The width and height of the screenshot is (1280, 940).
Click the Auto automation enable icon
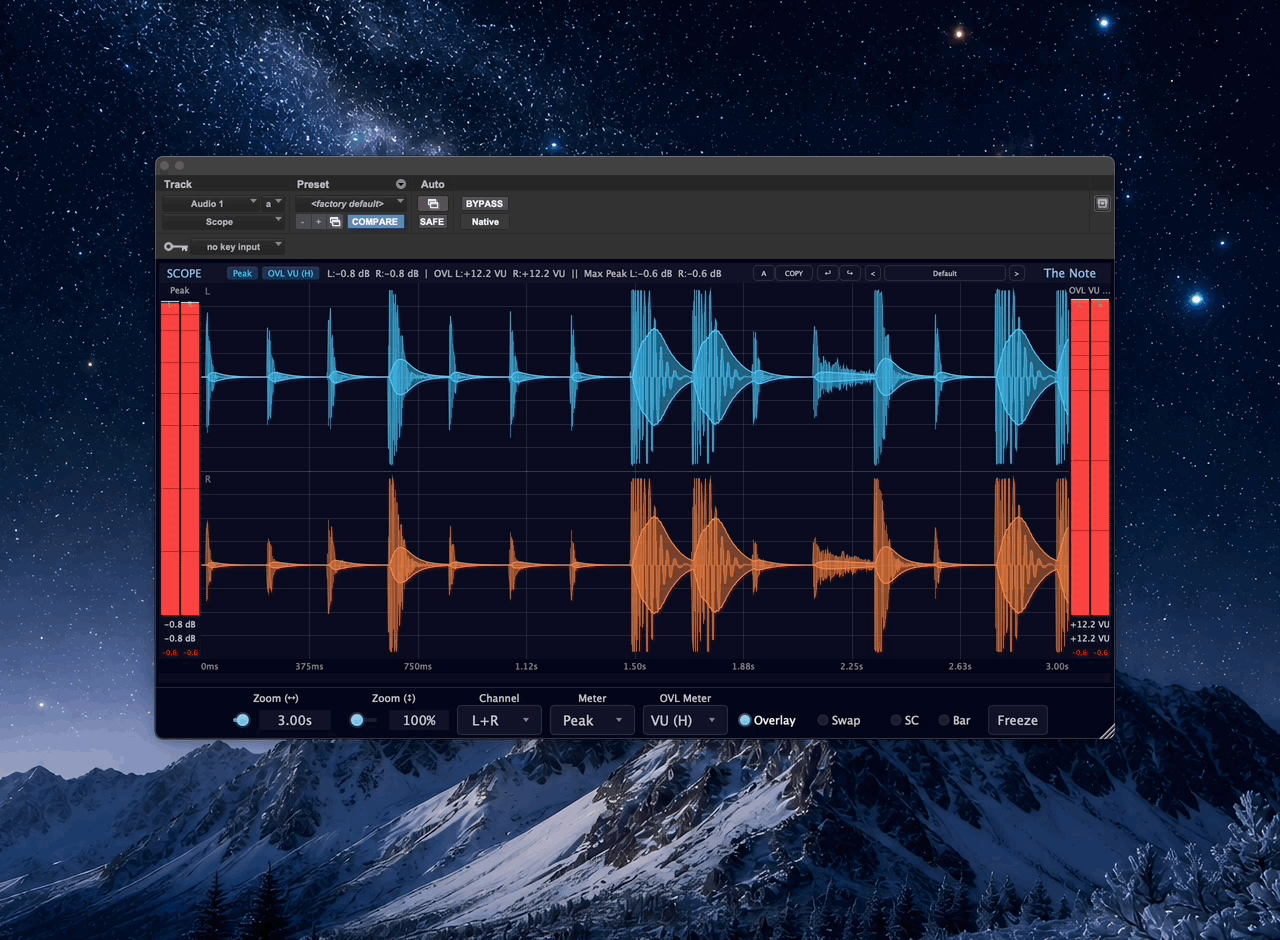pos(432,204)
